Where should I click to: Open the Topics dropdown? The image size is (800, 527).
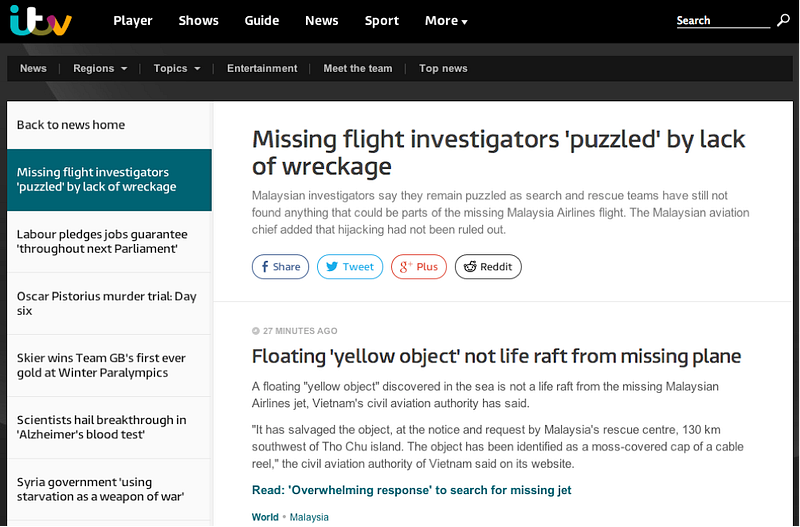[177, 69]
